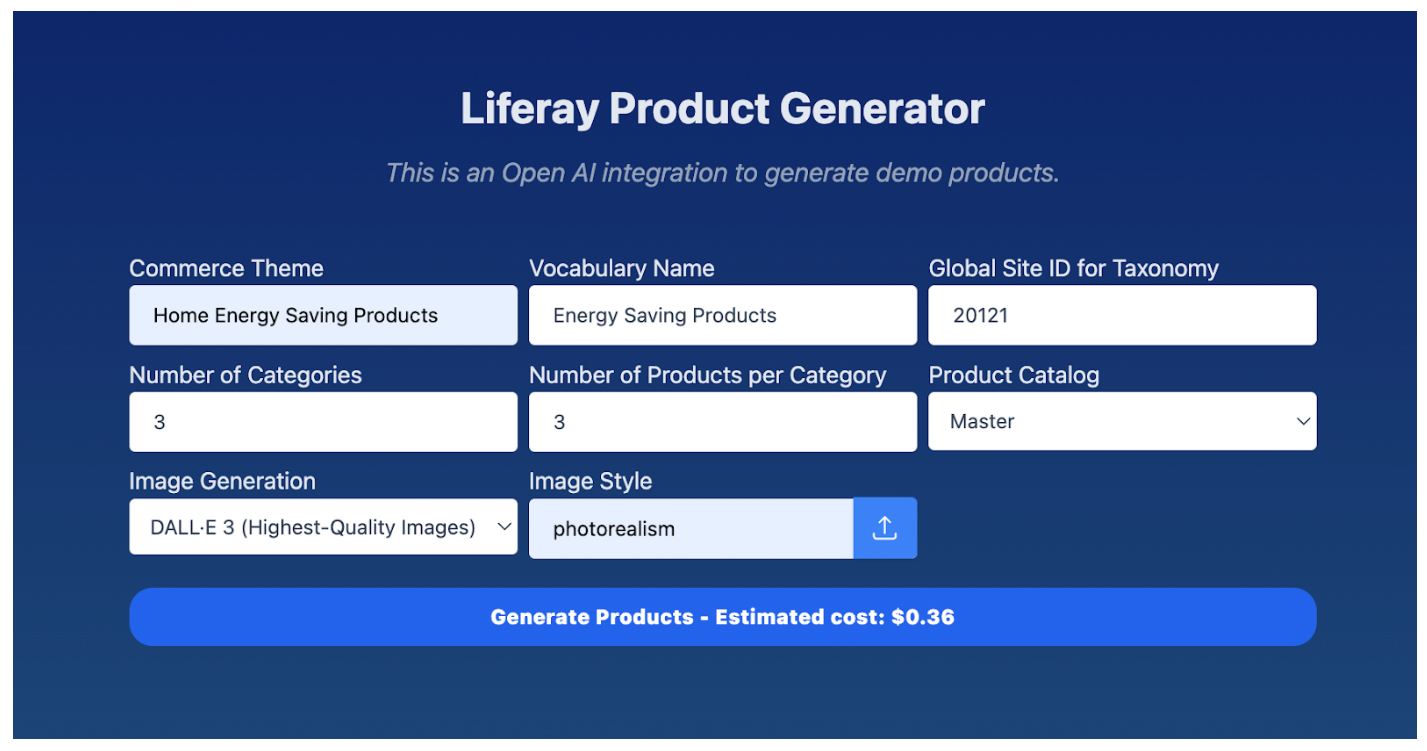Click the Number of Products per Category label

707,376
